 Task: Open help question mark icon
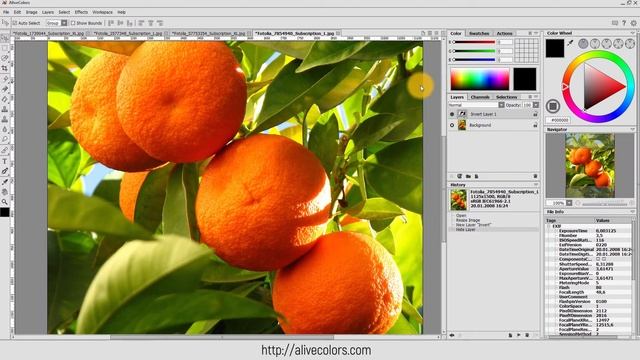coord(624,23)
